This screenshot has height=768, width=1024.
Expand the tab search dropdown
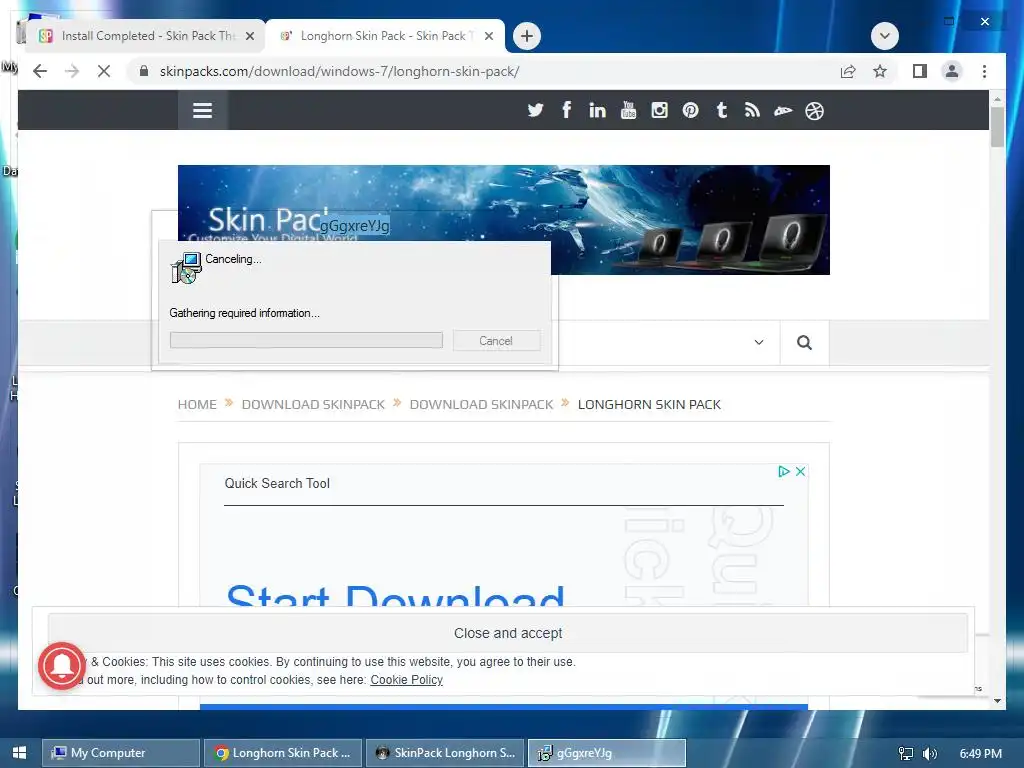[x=885, y=36]
